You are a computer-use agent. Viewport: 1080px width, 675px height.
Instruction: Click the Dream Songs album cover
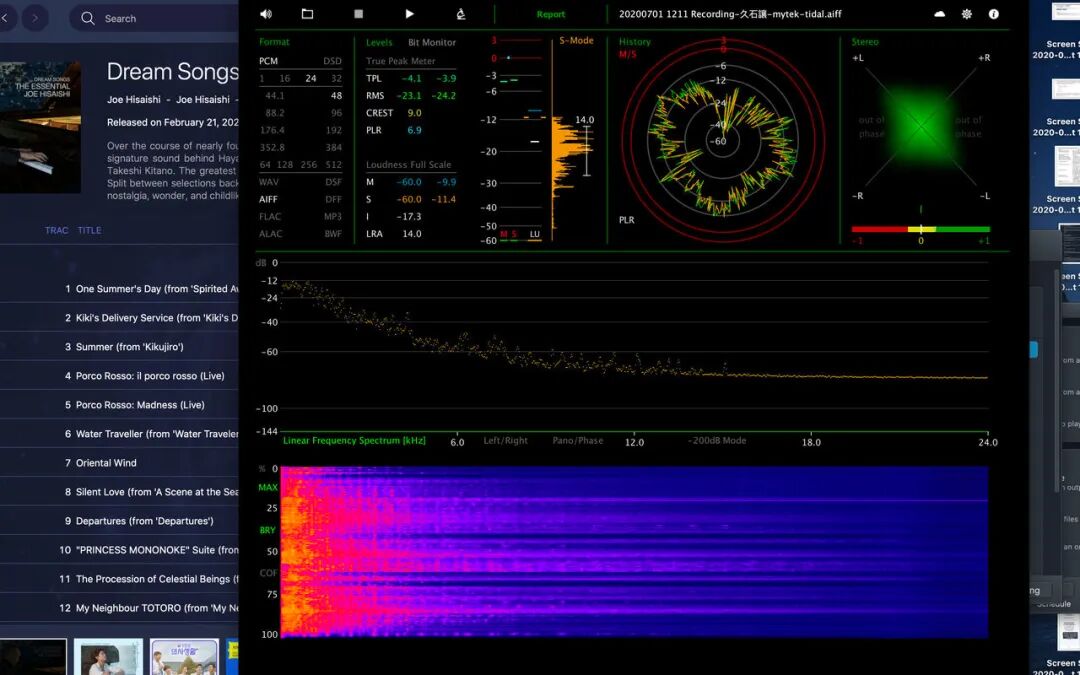[40, 127]
